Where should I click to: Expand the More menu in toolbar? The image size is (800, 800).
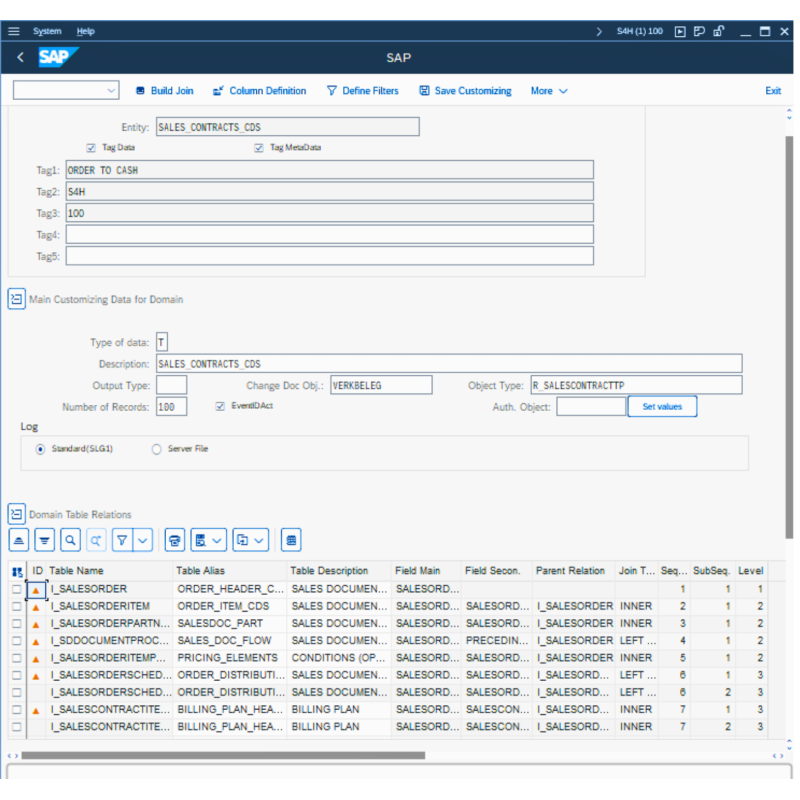[x=549, y=91]
